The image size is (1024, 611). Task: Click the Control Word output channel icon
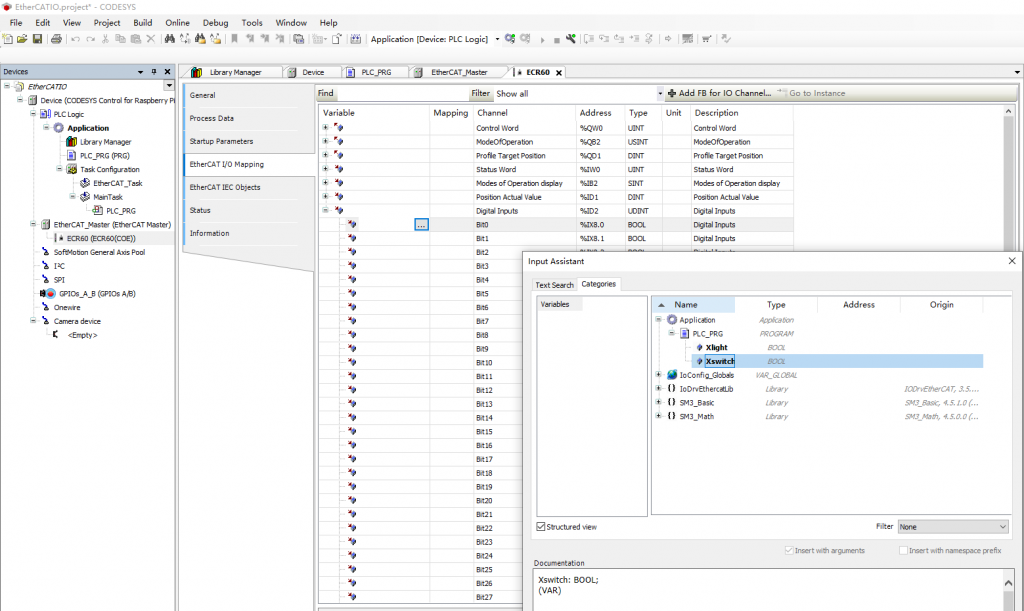click(x=339, y=127)
